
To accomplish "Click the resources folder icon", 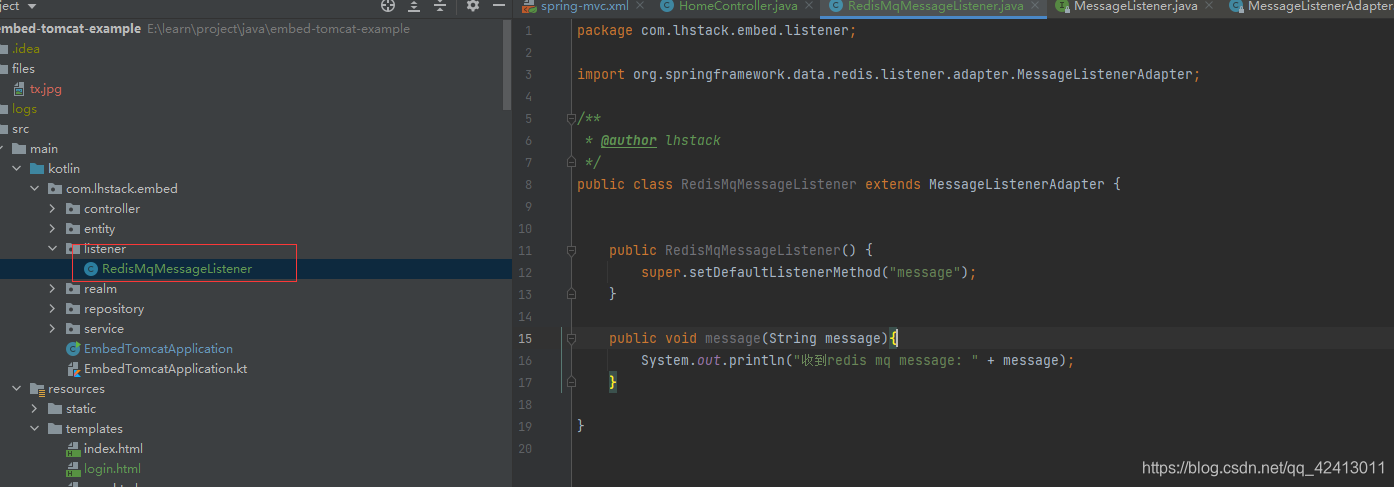I will 37,389.
